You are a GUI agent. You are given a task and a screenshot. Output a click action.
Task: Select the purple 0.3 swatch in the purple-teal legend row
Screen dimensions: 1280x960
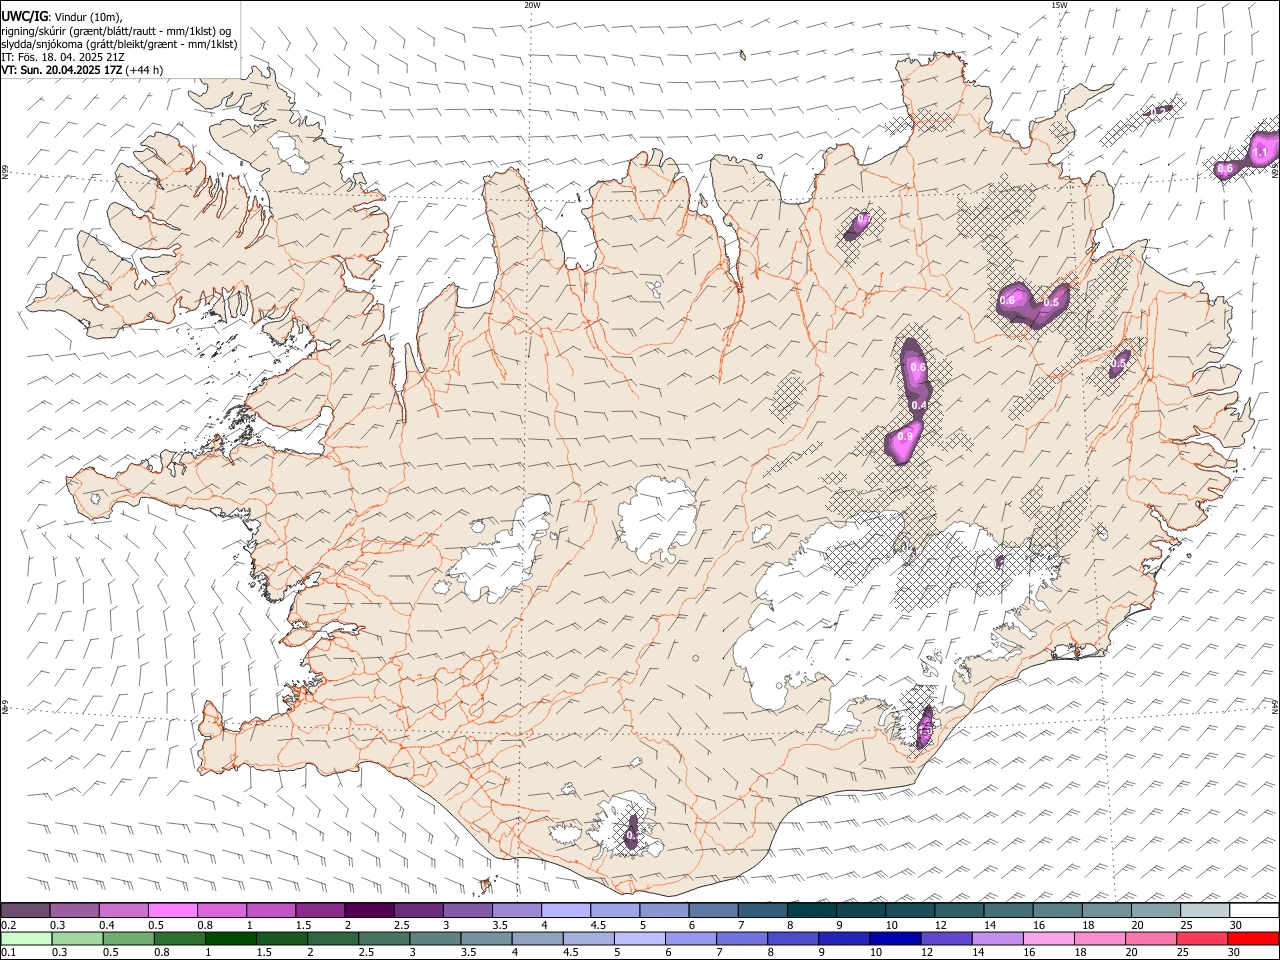click(74, 911)
